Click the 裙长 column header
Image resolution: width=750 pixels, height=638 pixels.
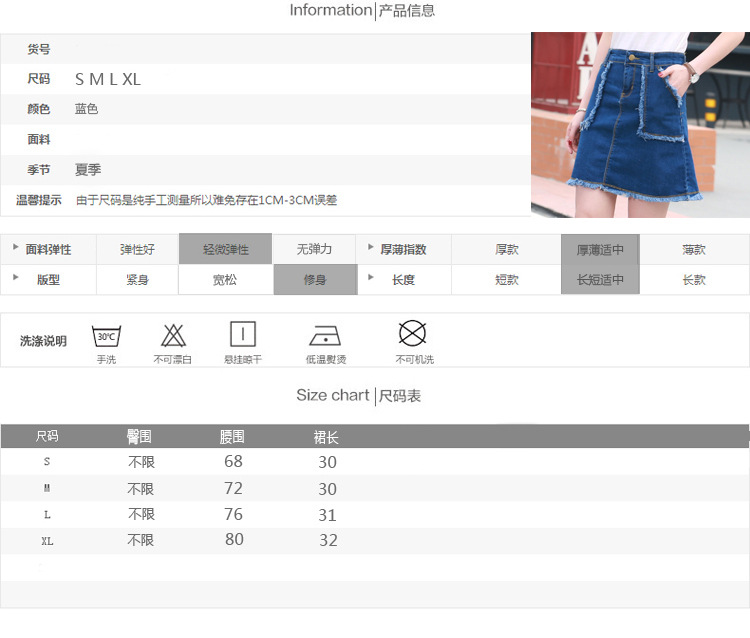pos(326,437)
